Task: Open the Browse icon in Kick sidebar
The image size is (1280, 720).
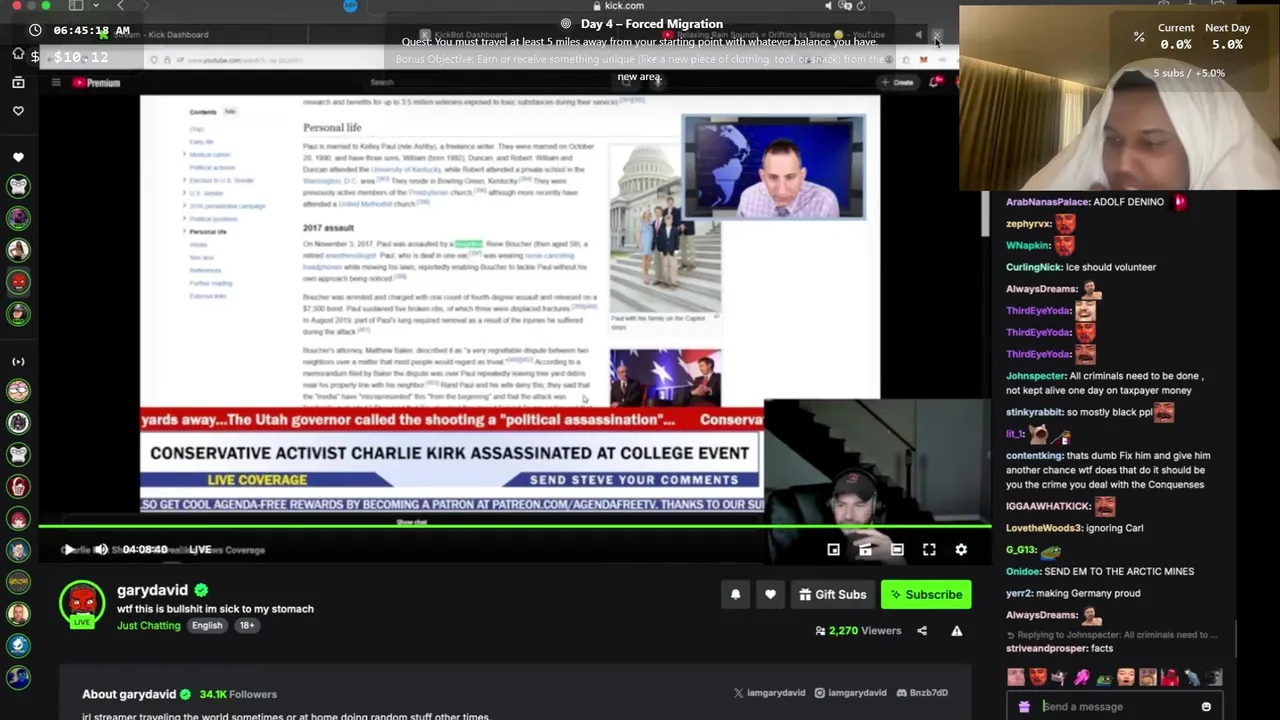Action: point(18,82)
